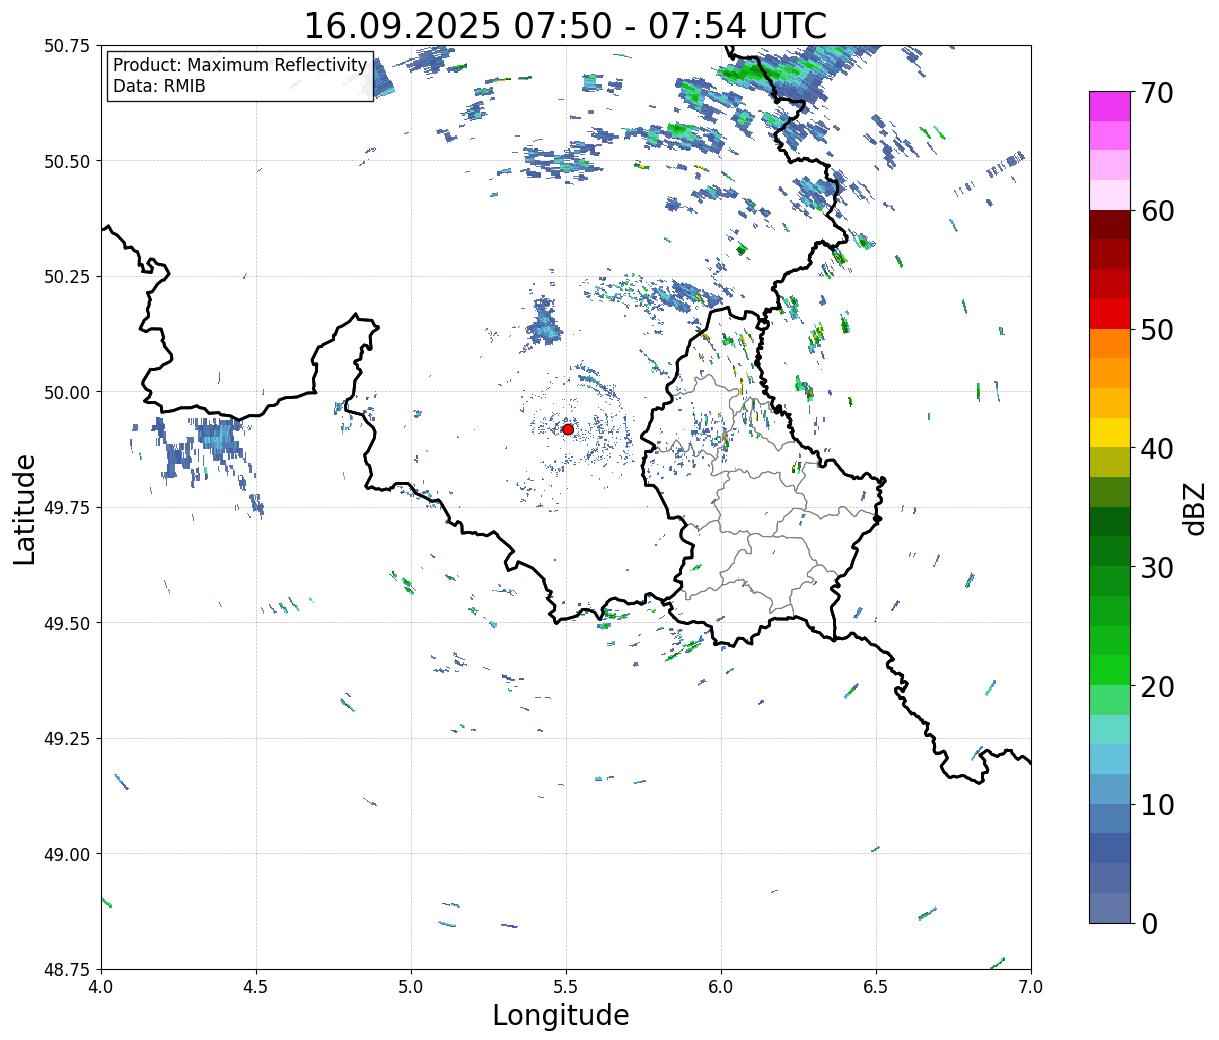Click the latitude tick label '49.00'
1219x1040 pixels.
tap(67, 854)
